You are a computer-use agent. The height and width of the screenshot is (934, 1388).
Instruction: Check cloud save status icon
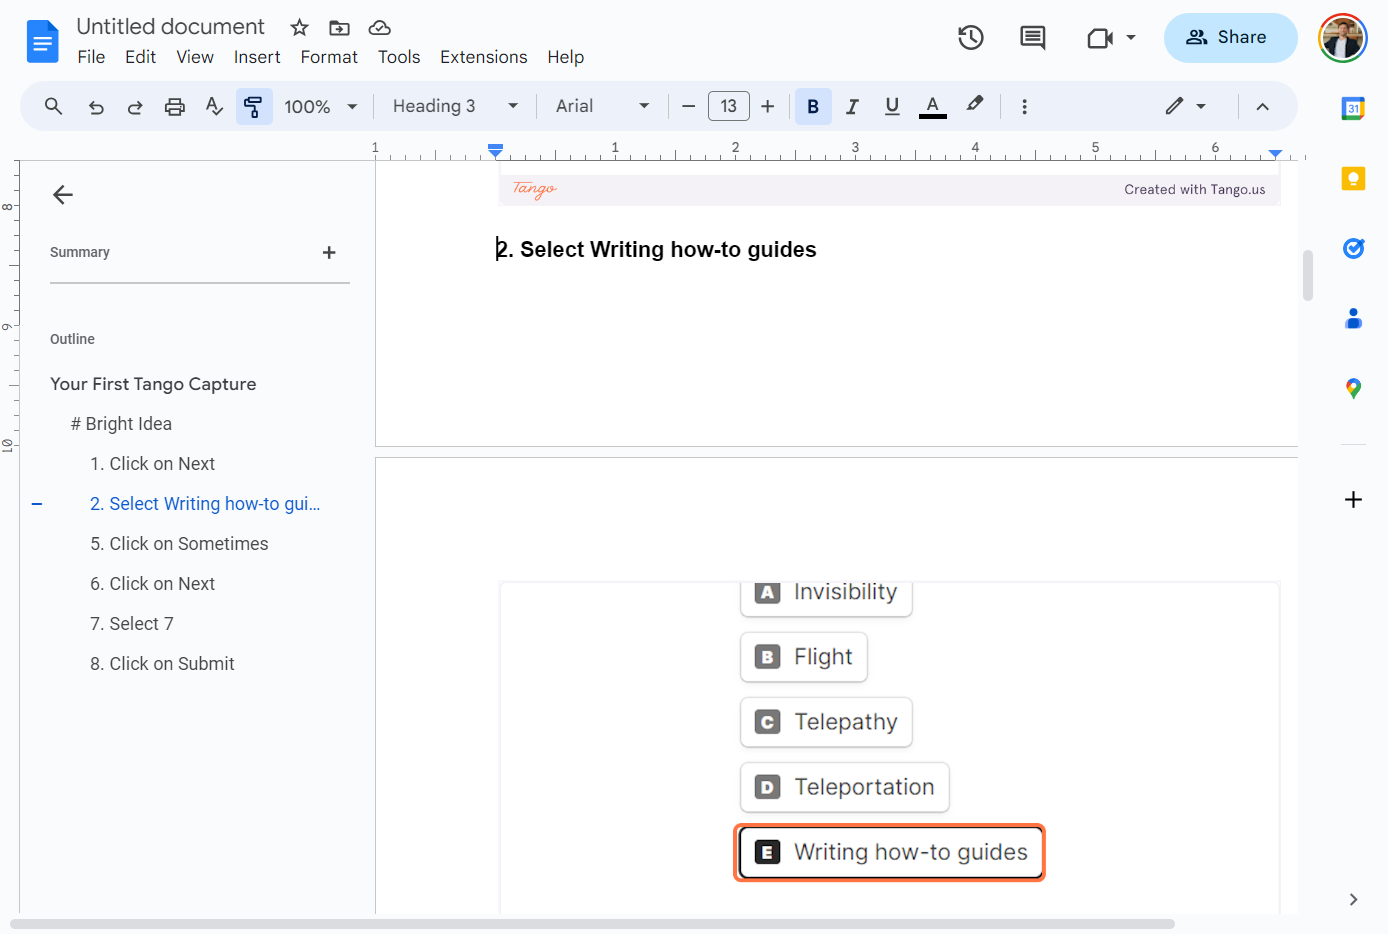(x=379, y=27)
